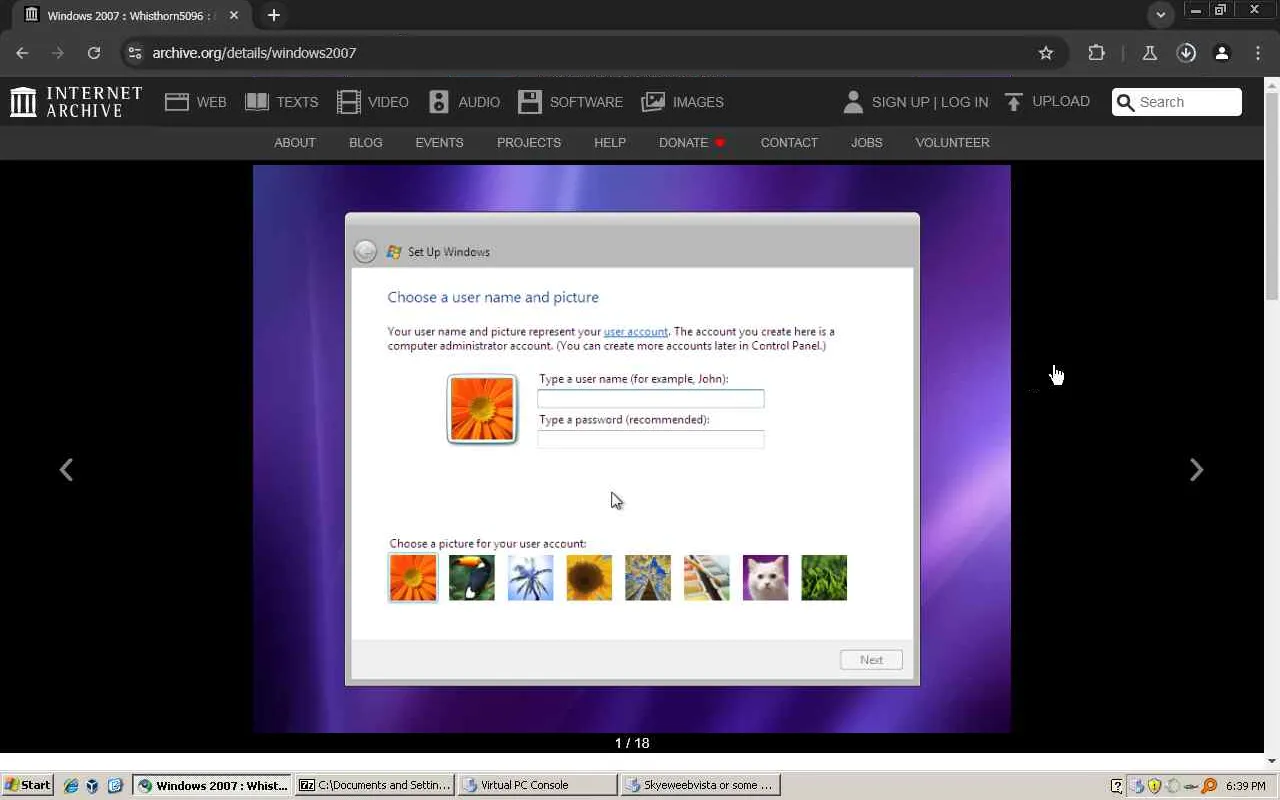This screenshot has height=800, width=1280.
Task: Open the Chrome Labs flask icon
Action: click(x=1150, y=53)
